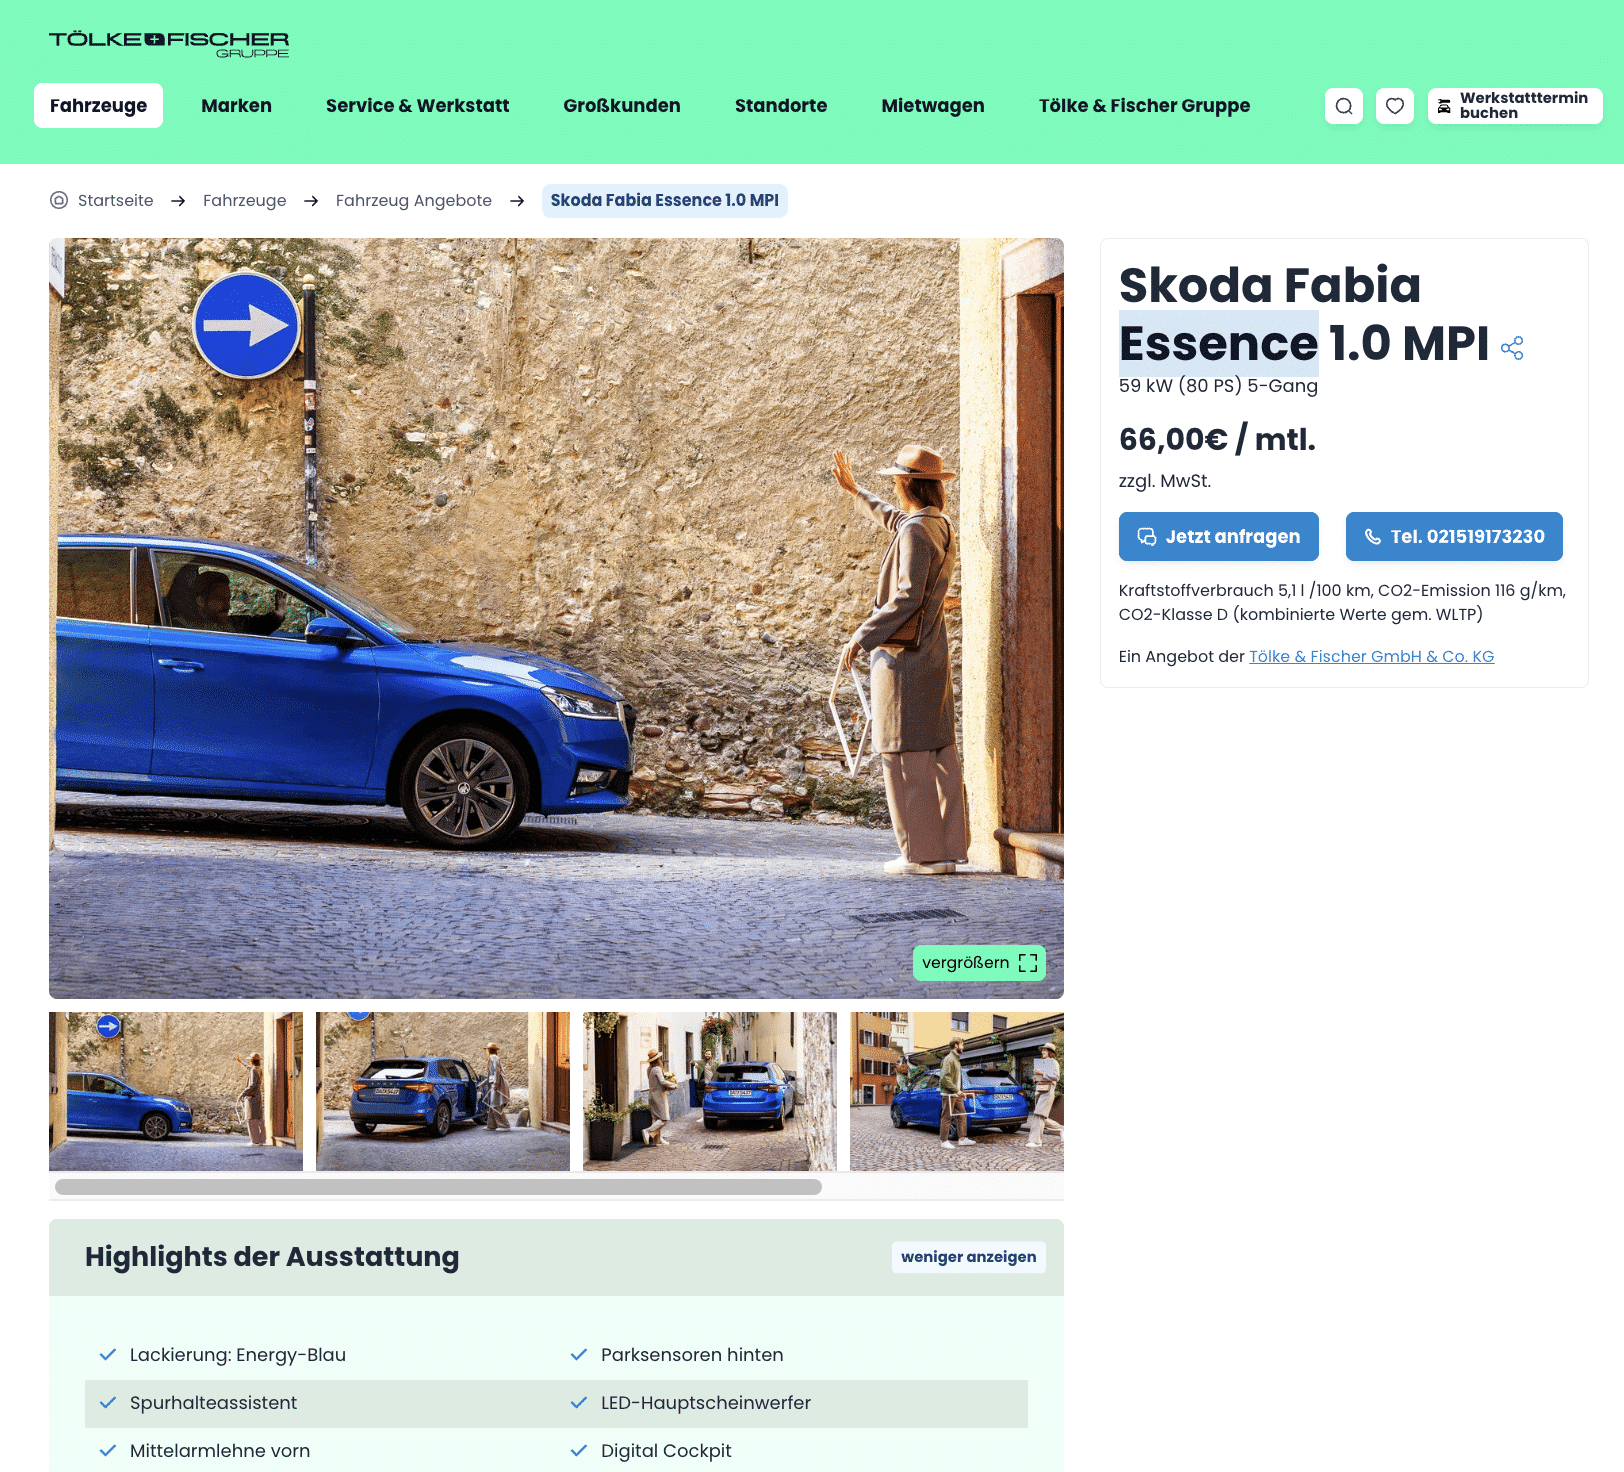Open the Fahrzeuge menu tab
This screenshot has width=1624, height=1472.
click(x=98, y=106)
